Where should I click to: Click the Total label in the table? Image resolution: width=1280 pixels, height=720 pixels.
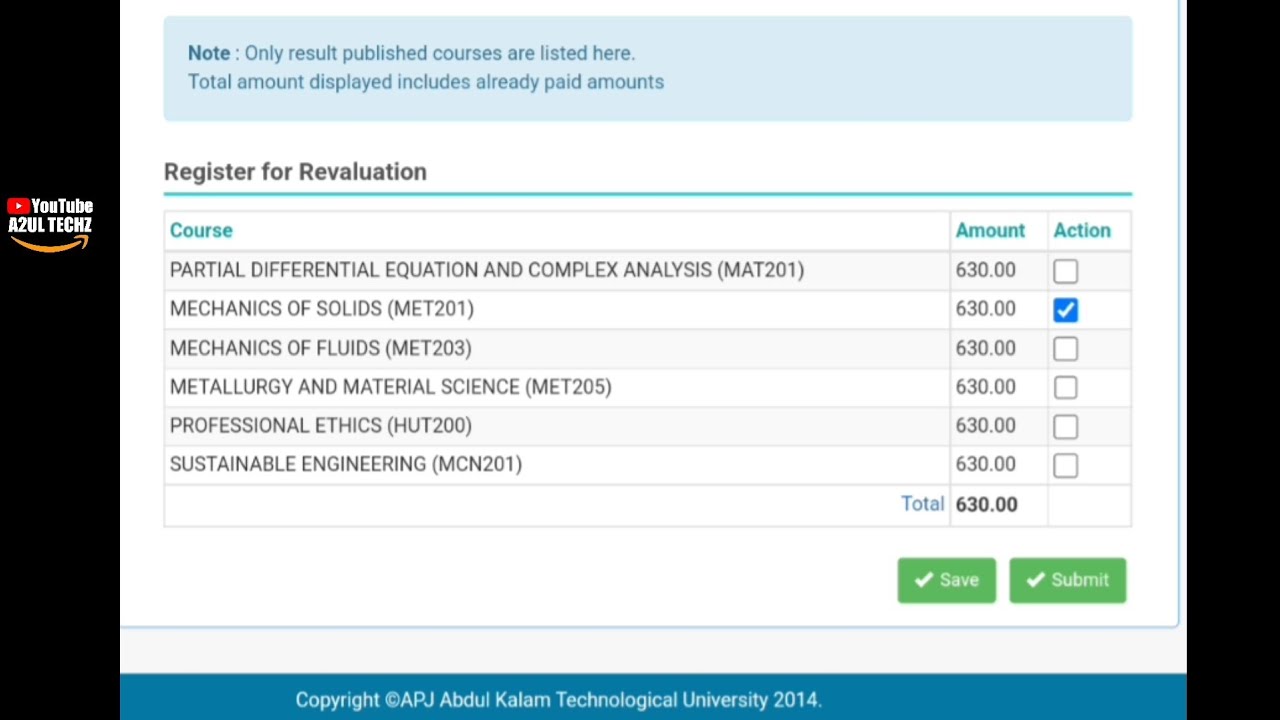click(x=922, y=504)
